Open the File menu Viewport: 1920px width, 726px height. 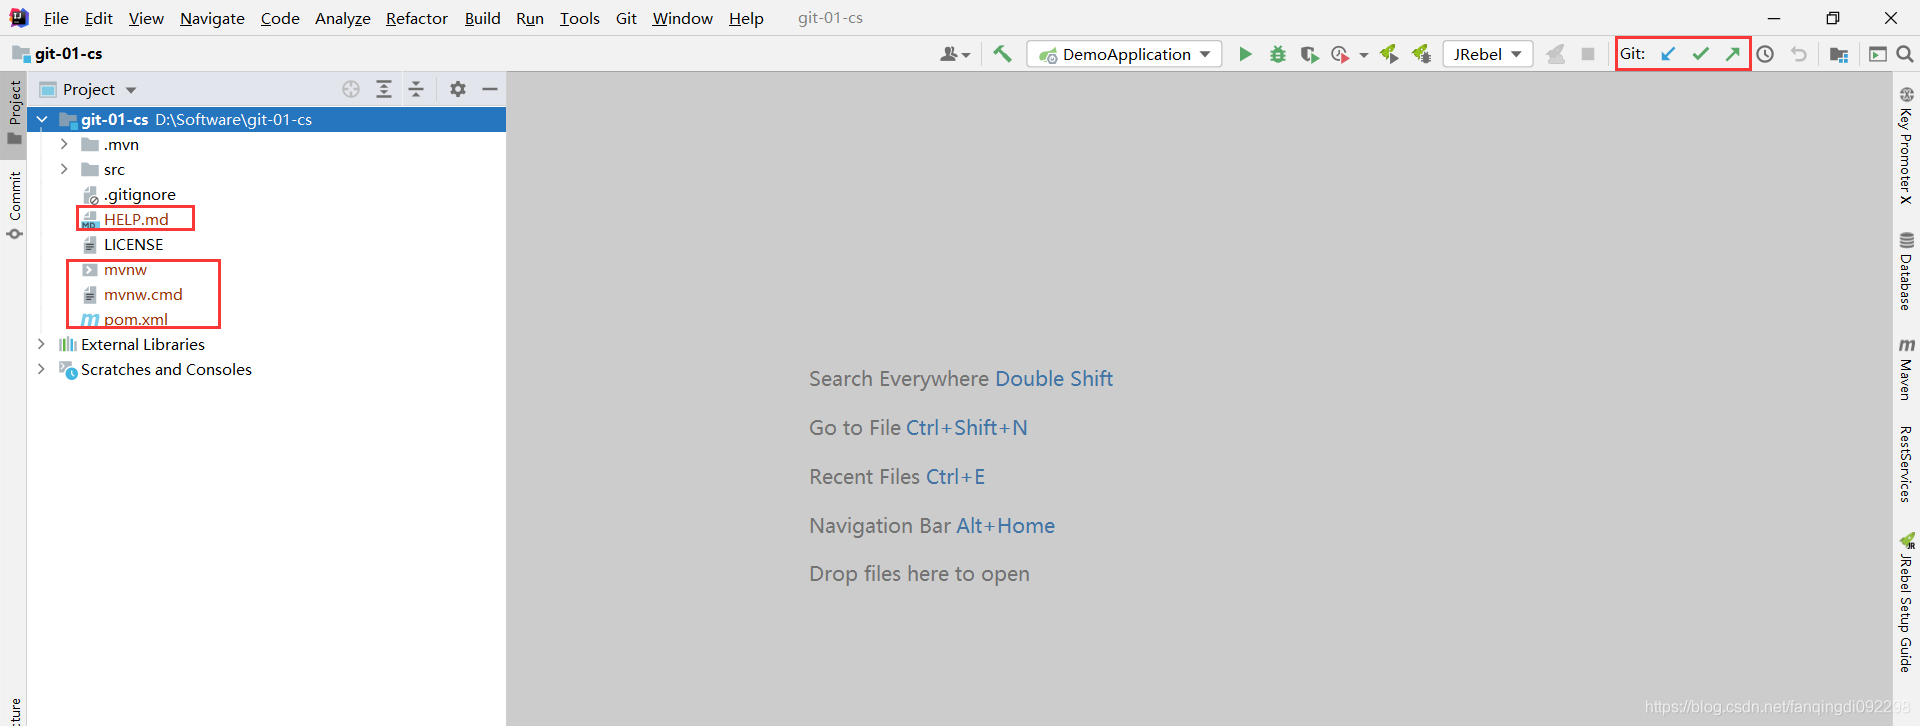click(56, 18)
